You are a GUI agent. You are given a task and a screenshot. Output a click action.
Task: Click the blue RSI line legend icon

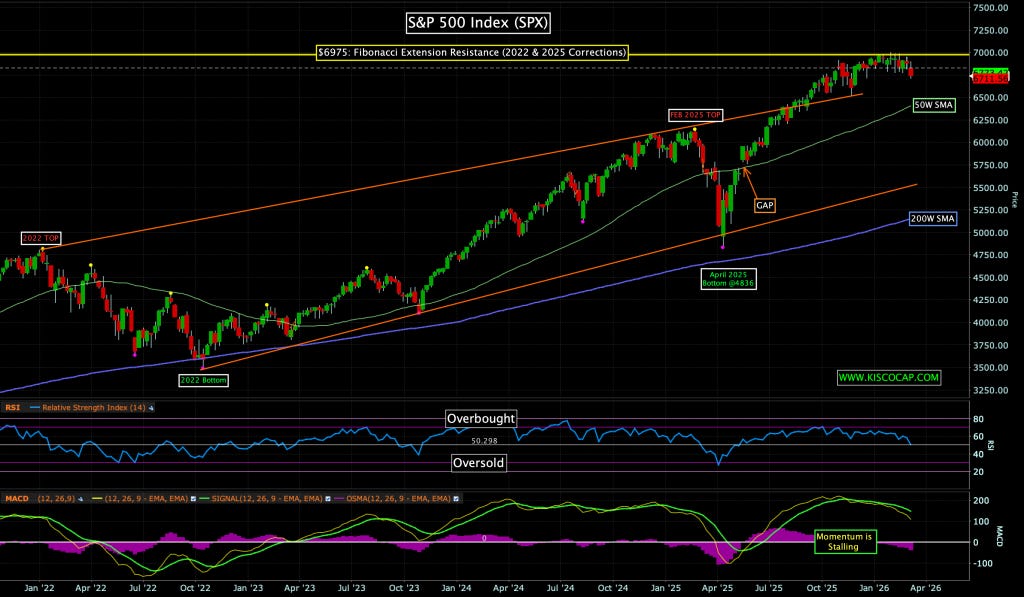click(34, 407)
